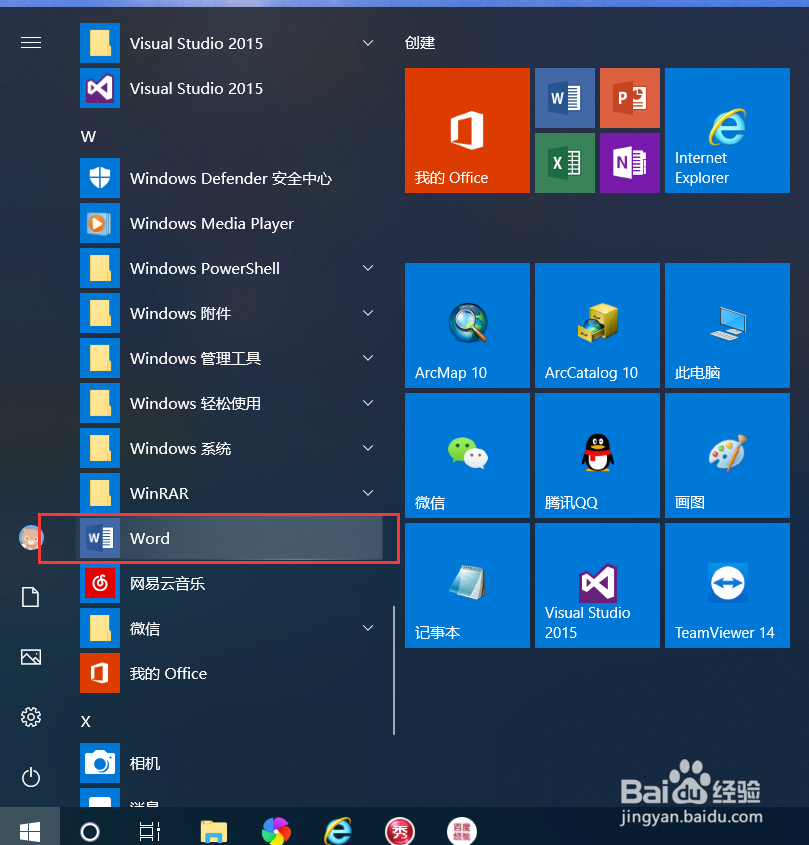Open Word from the app list

pyautogui.click(x=231, y=538)
